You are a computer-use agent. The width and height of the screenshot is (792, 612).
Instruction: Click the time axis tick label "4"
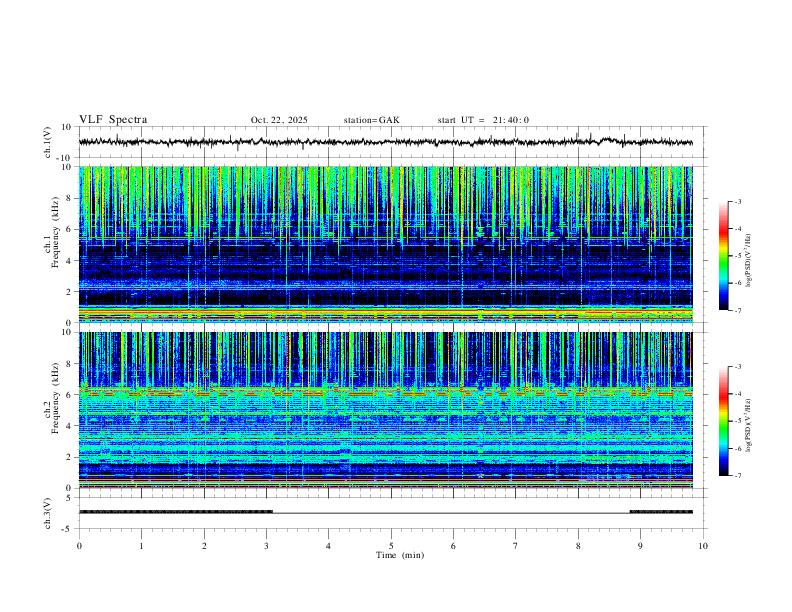coord(329,546)
